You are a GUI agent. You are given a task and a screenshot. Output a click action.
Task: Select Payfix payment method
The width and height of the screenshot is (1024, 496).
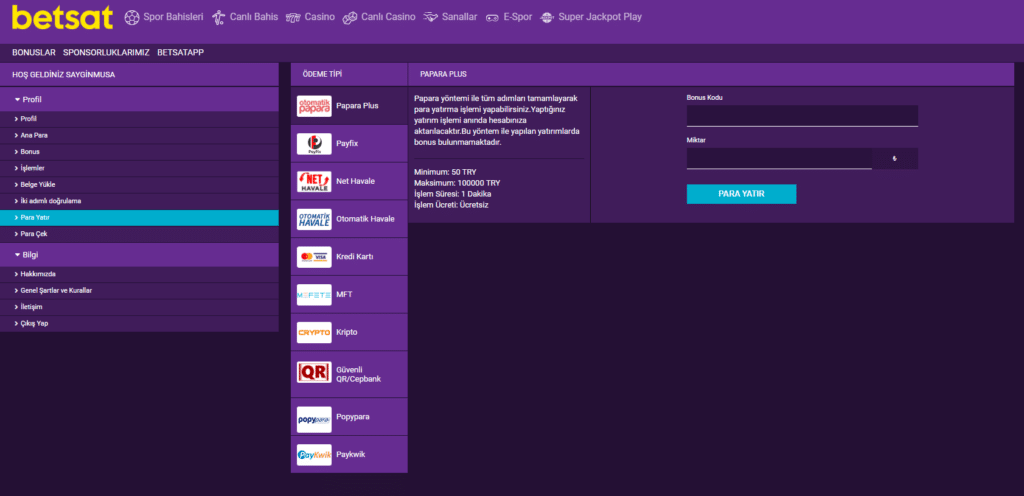pyautogui.click(x=349, y=144)
